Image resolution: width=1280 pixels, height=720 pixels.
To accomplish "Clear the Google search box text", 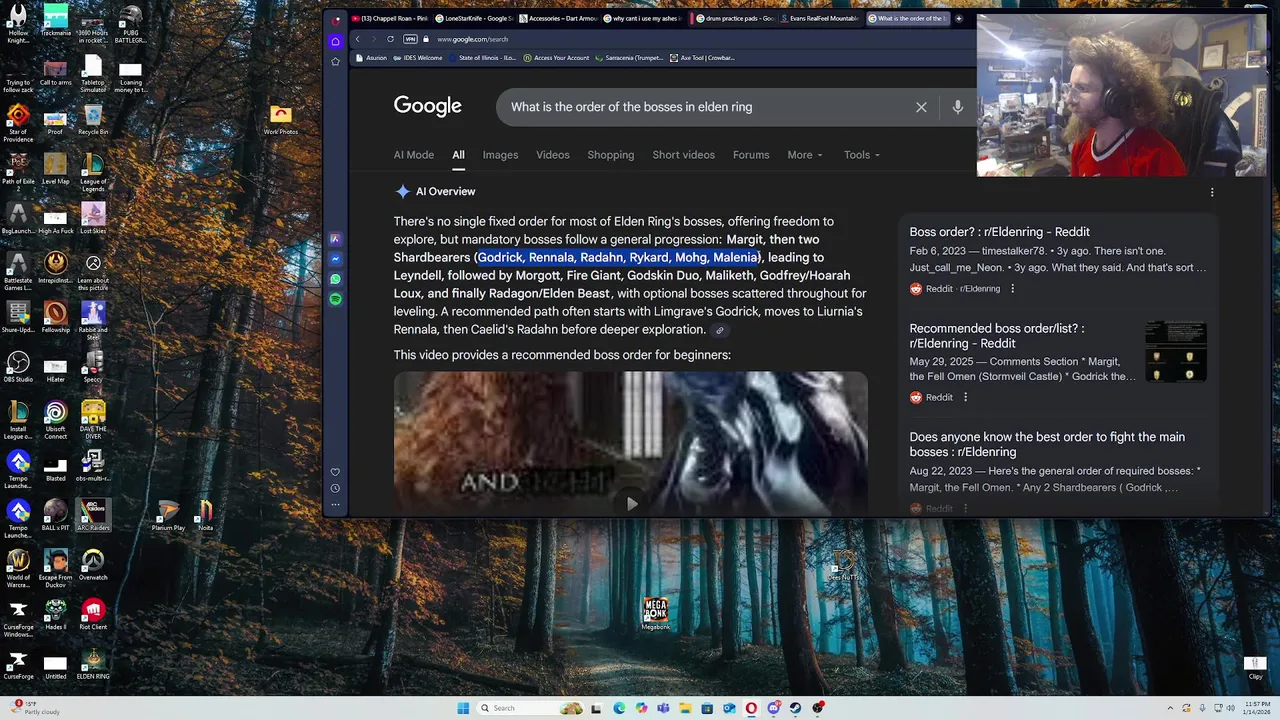I will (921, 107).
